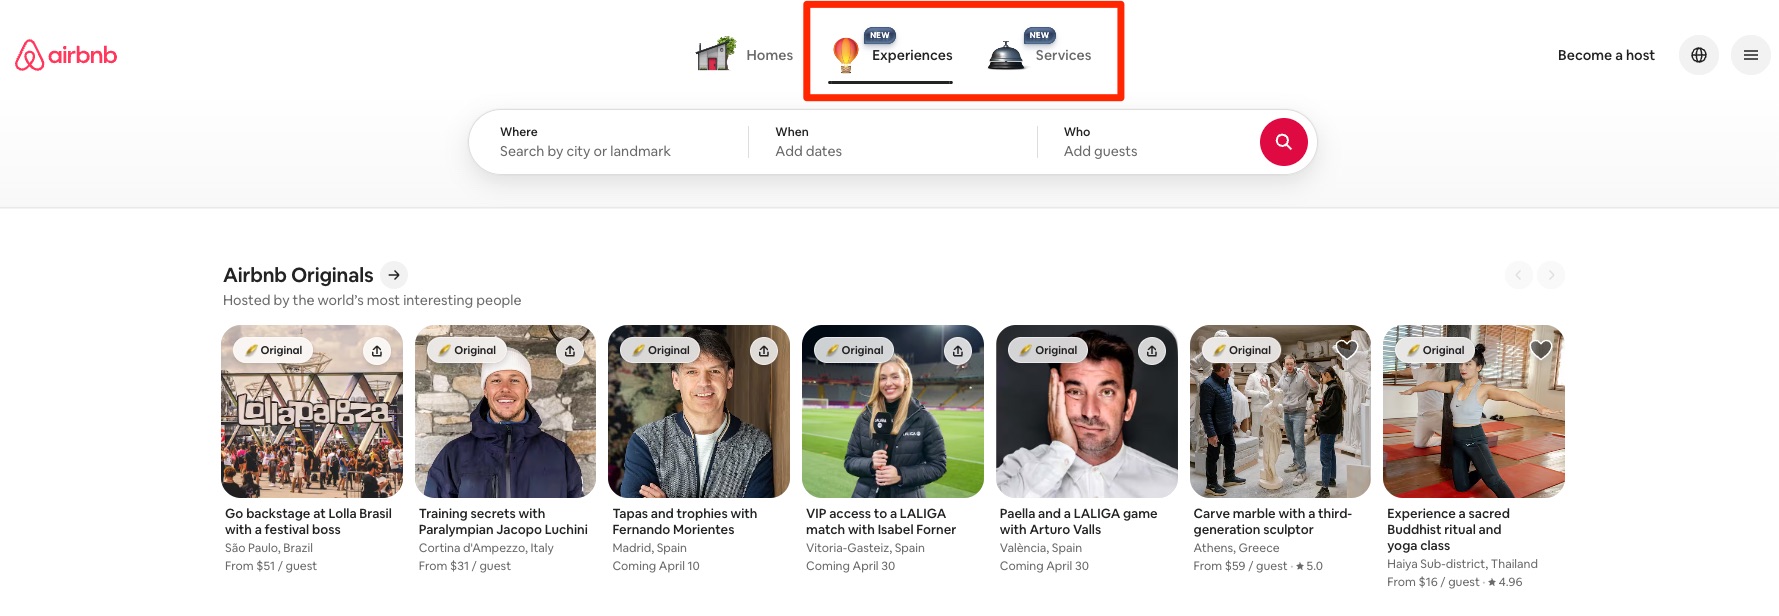Open the Homes tab
The width and height of the screenshot is (1779, 616).
[744, 55]
